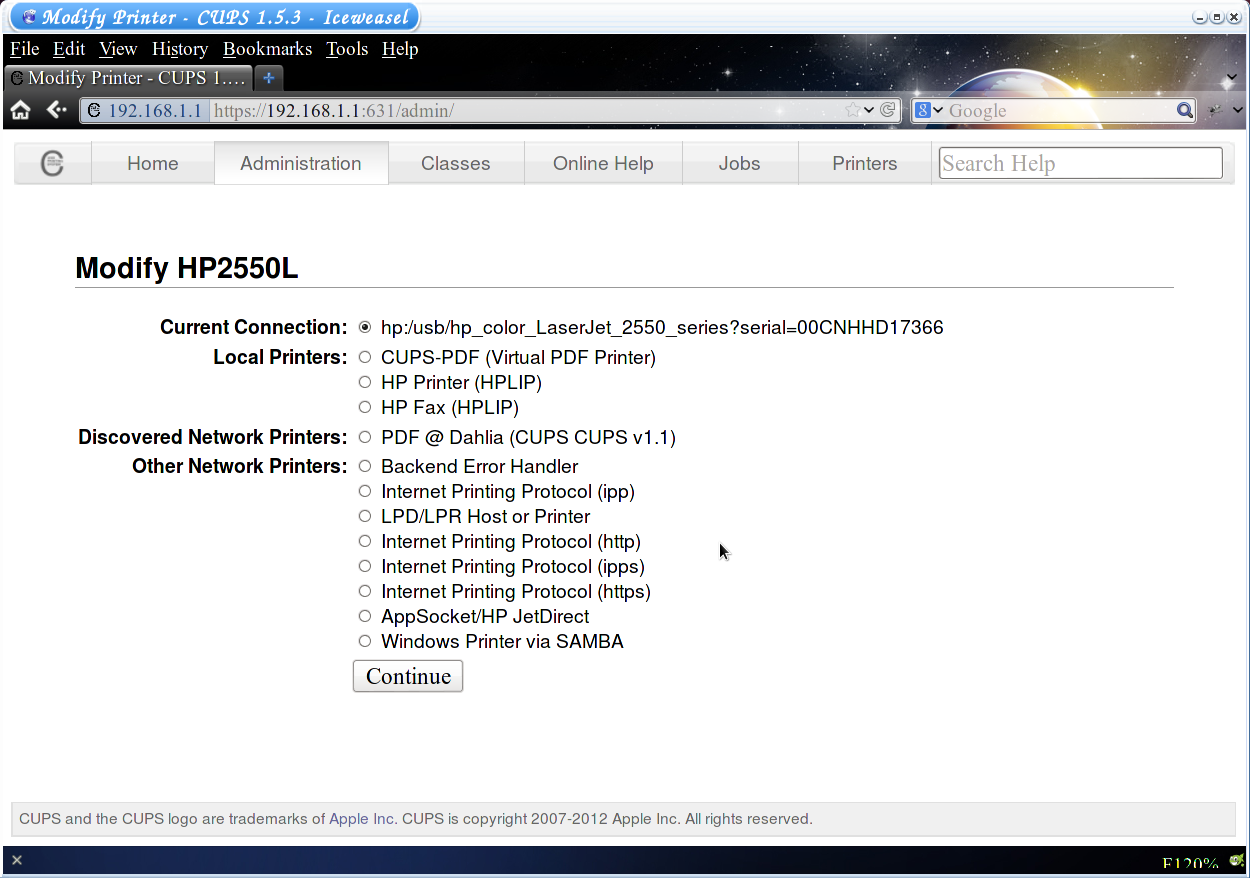Screen dimensions: 1250x878
Task: Click the Iceweasel icon in the title bar
Action: [29, 17]
